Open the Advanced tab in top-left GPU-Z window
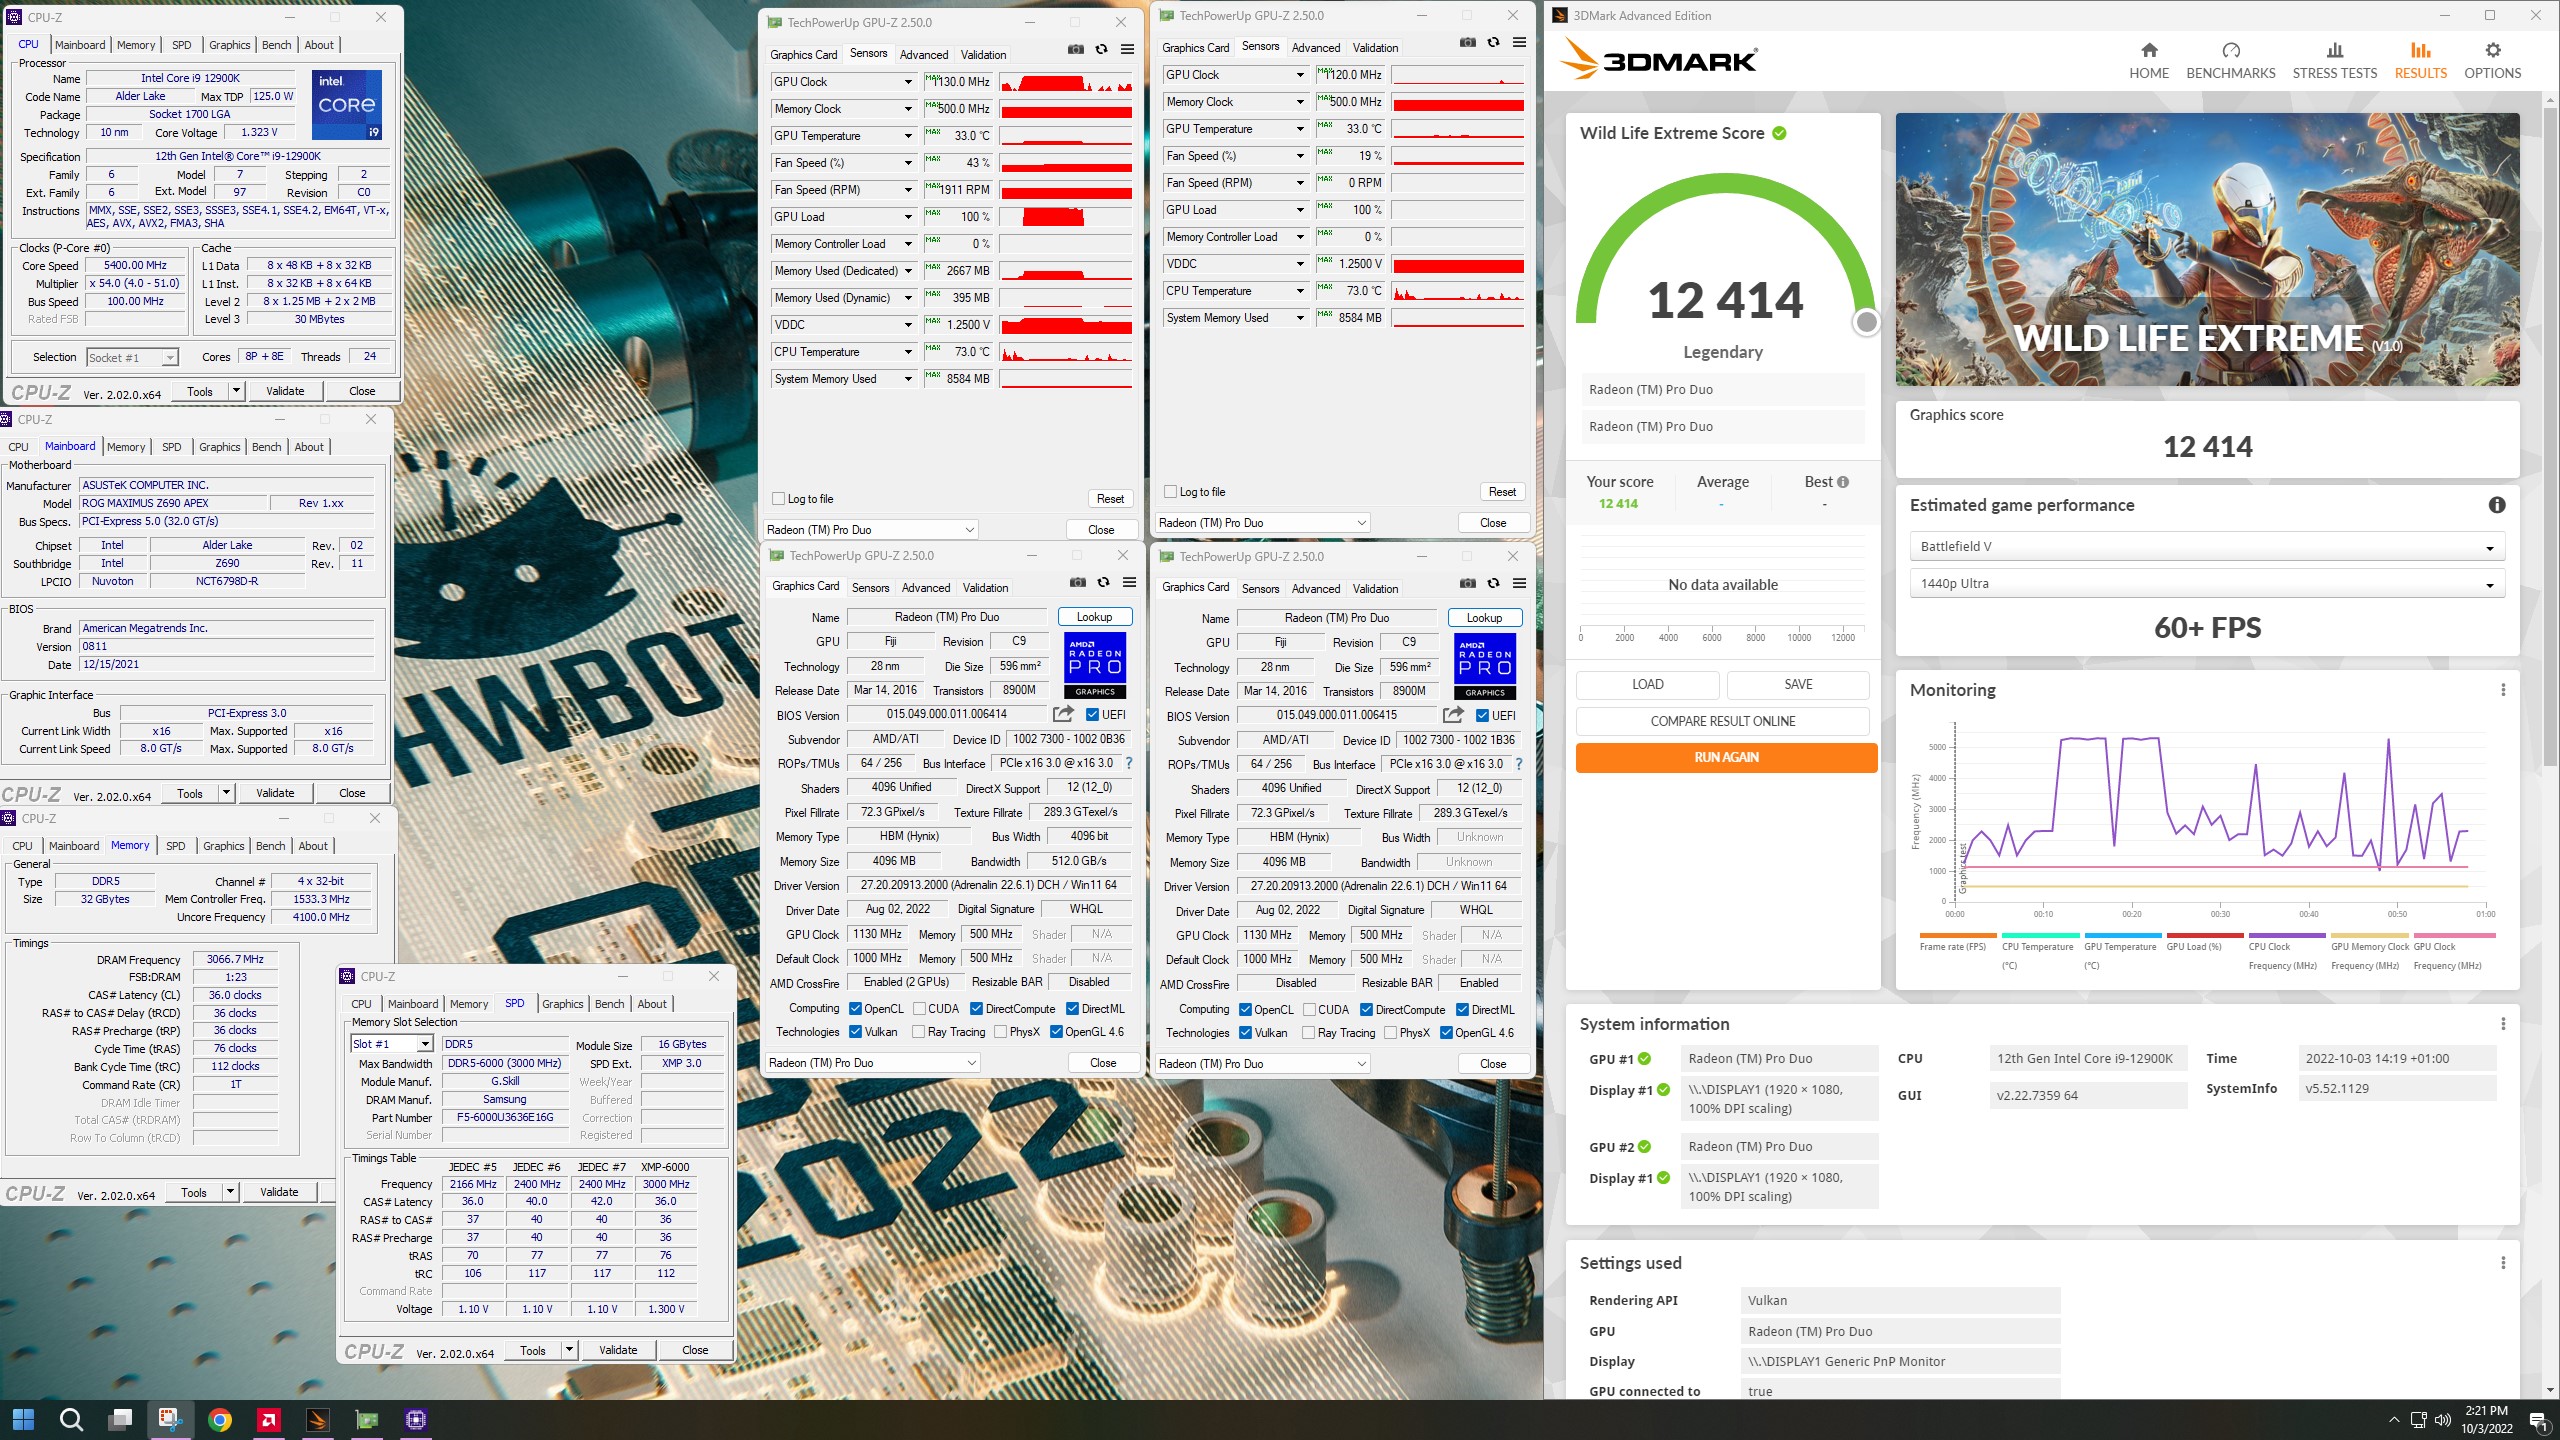Image resolution: width=2560 pixels, height=1440 pixels. tap(924, 55)
